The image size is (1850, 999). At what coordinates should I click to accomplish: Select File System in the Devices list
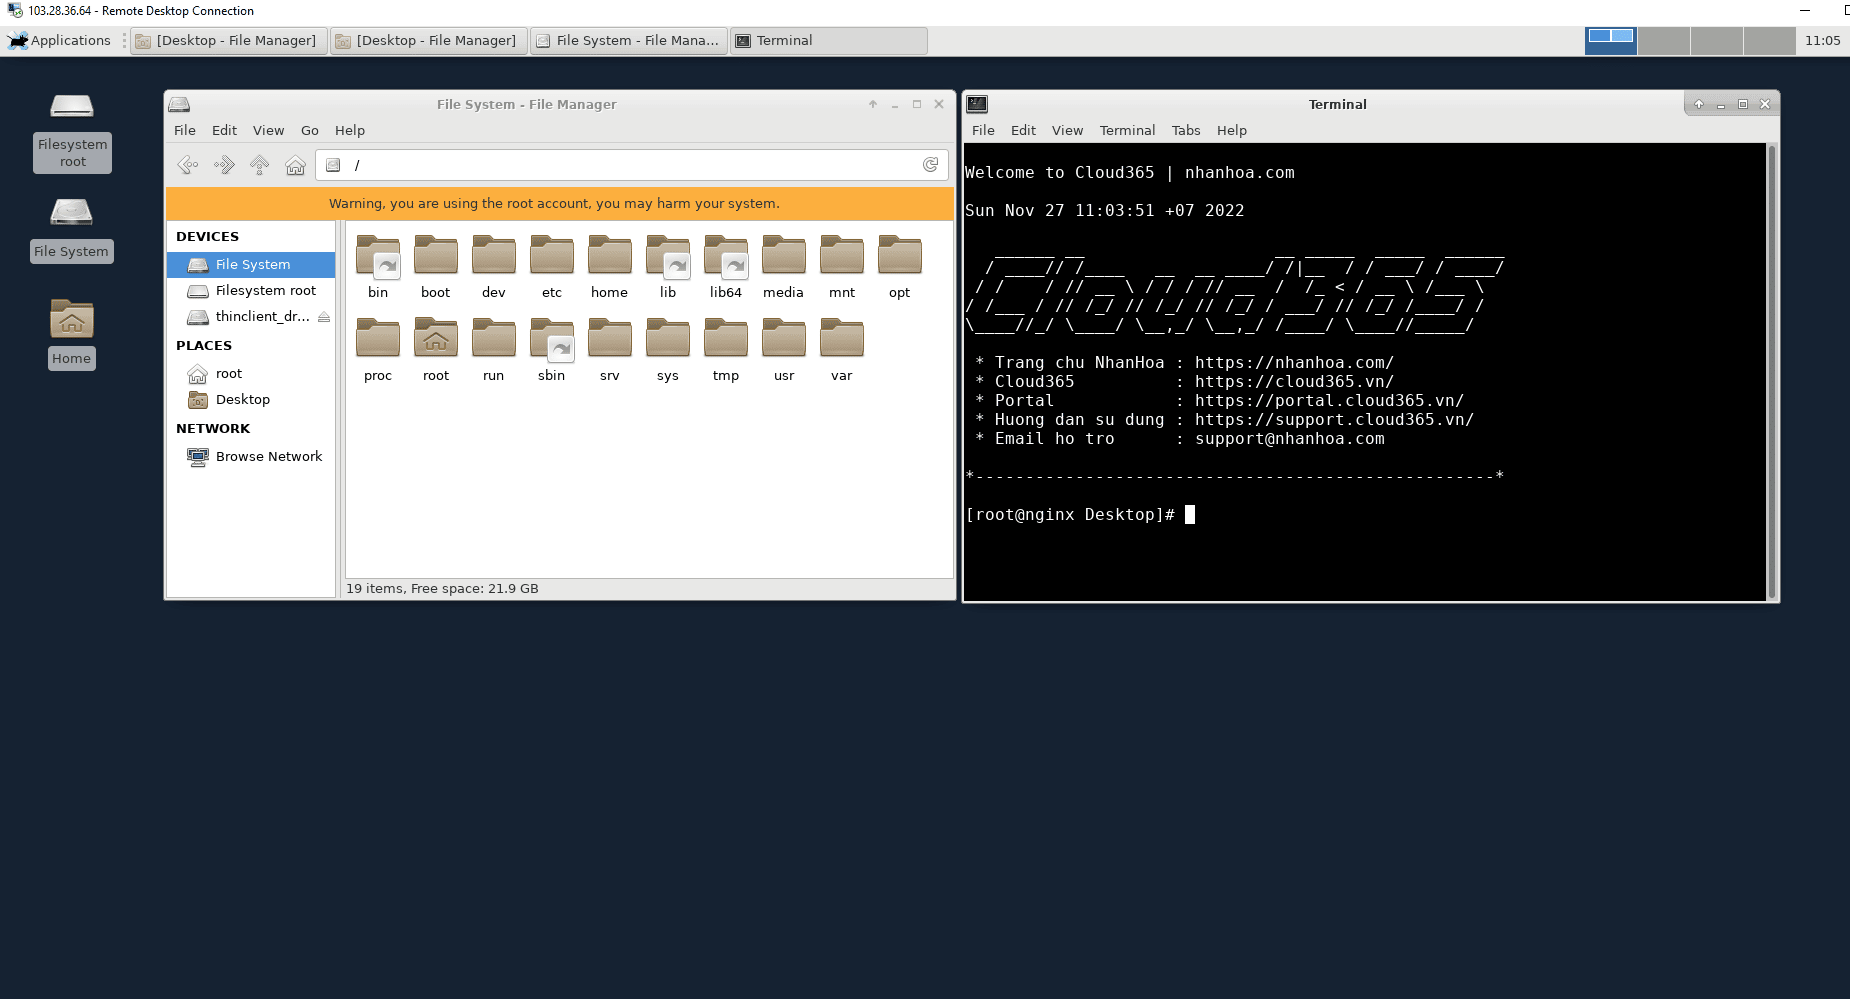251,264
